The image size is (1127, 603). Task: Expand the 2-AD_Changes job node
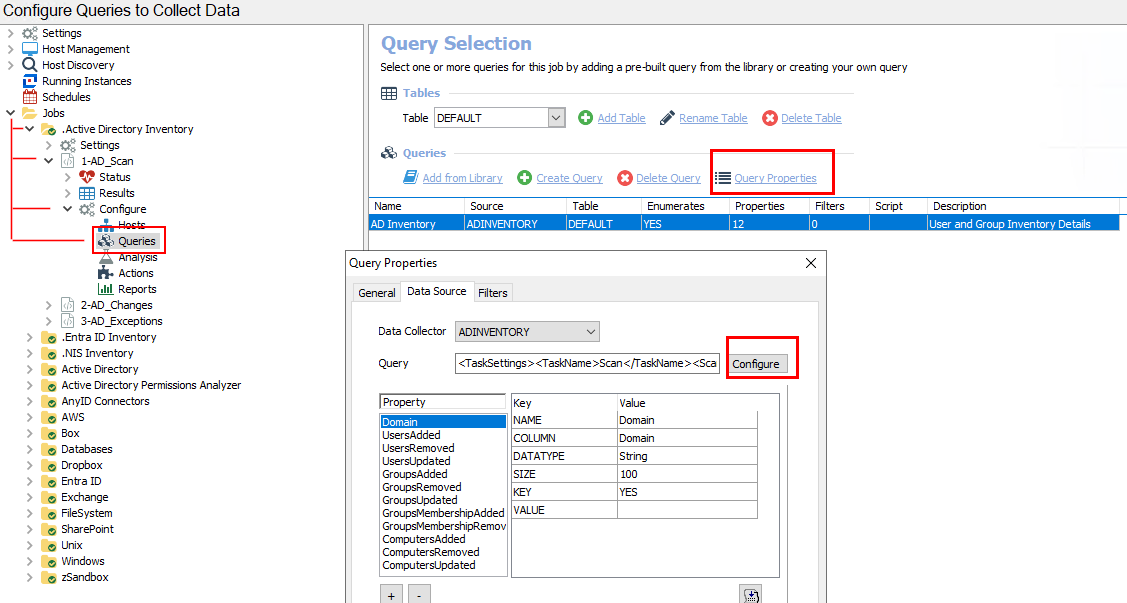click(x=49, y=305)
